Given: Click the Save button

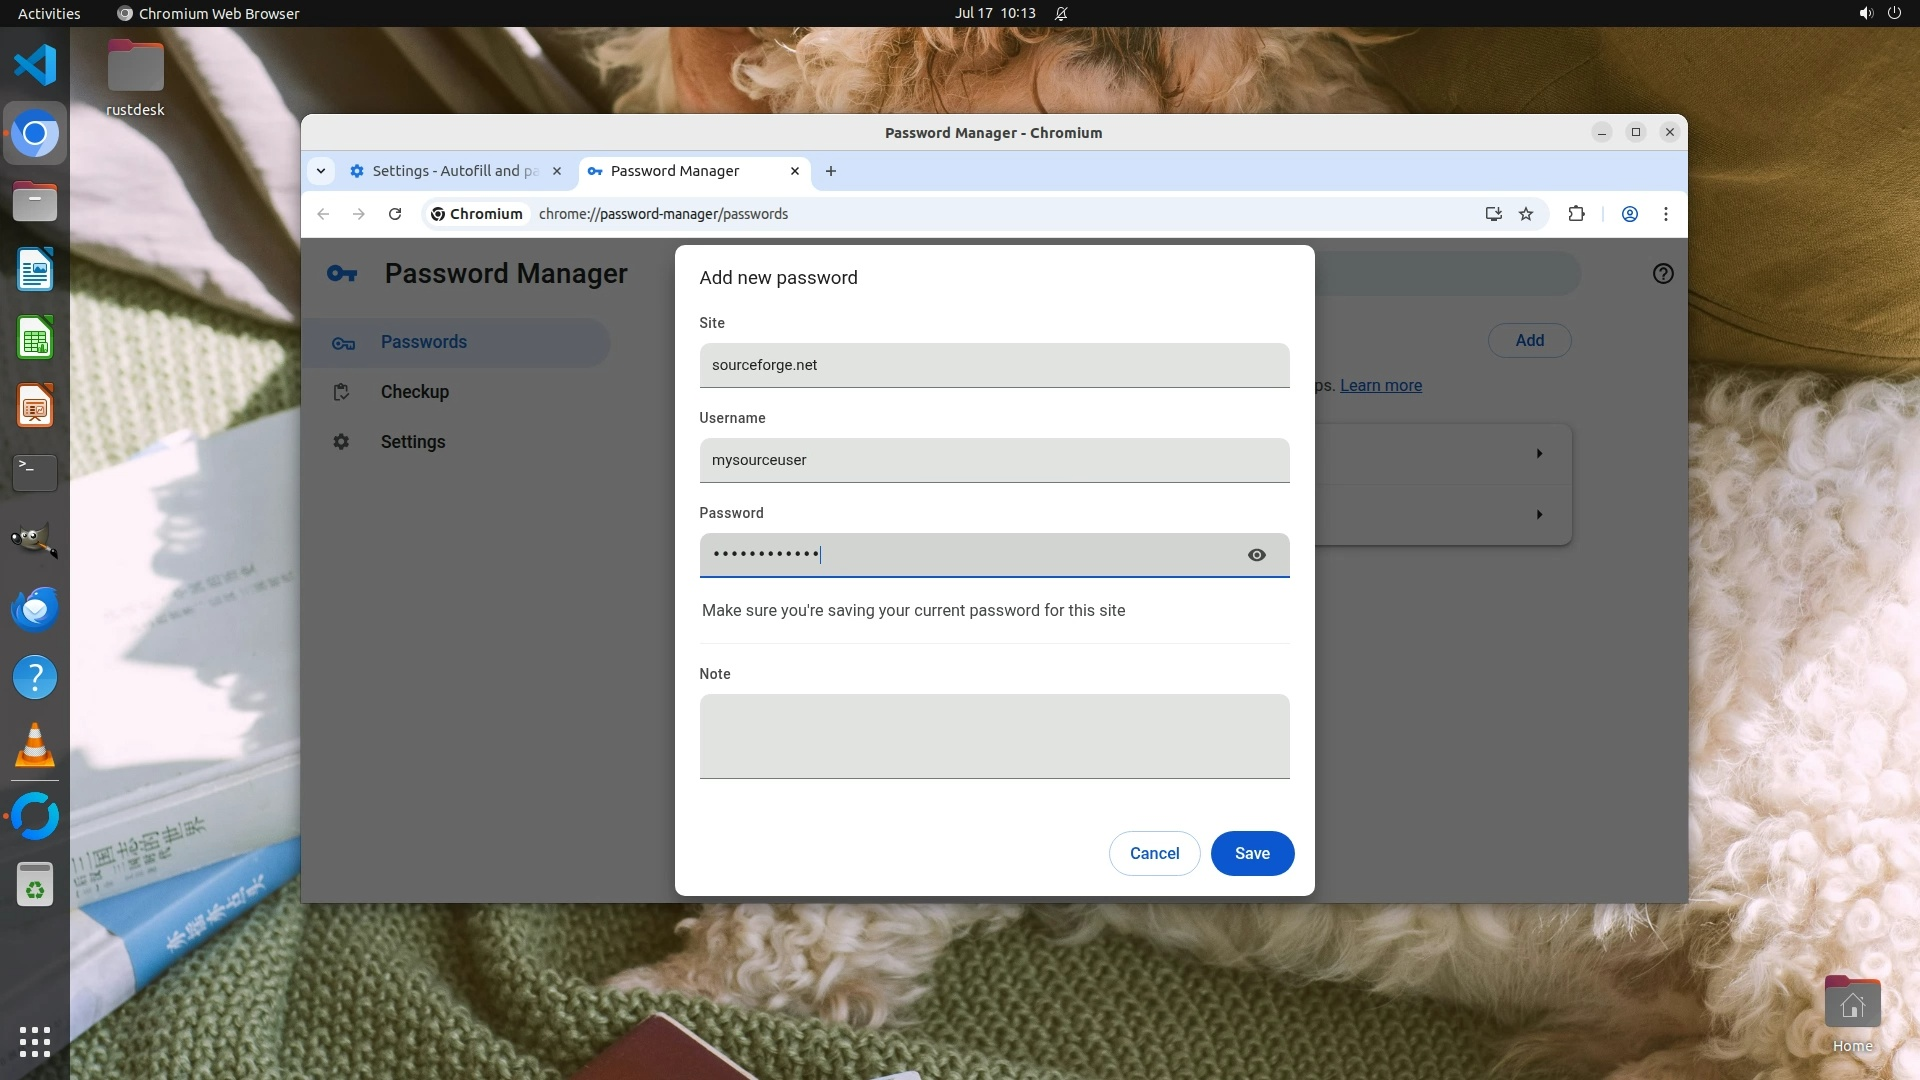Looking at the screenshot, I should coord(1251,853).
